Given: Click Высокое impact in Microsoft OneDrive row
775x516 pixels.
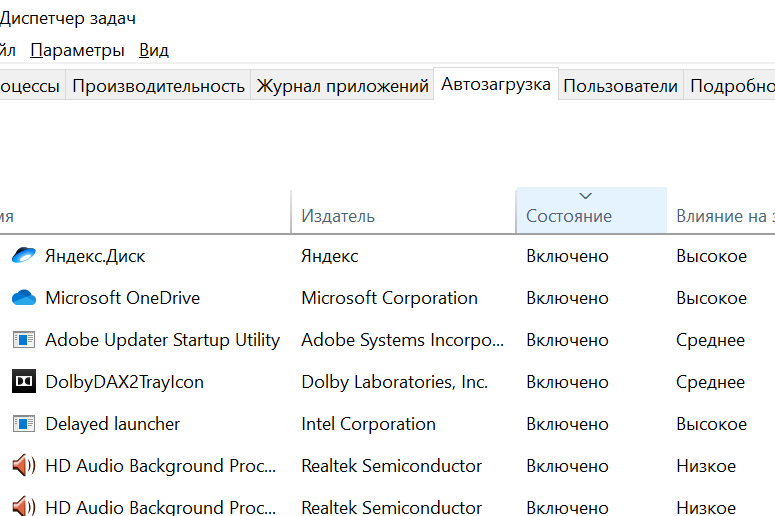Looking at the screenshot, I should [x=711, y=298].
